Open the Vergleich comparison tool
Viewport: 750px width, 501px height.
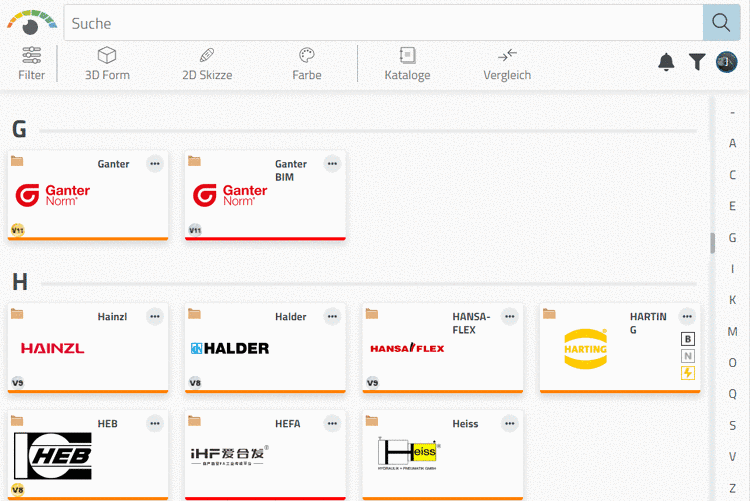pyautogui.click(x=507, y=64)
